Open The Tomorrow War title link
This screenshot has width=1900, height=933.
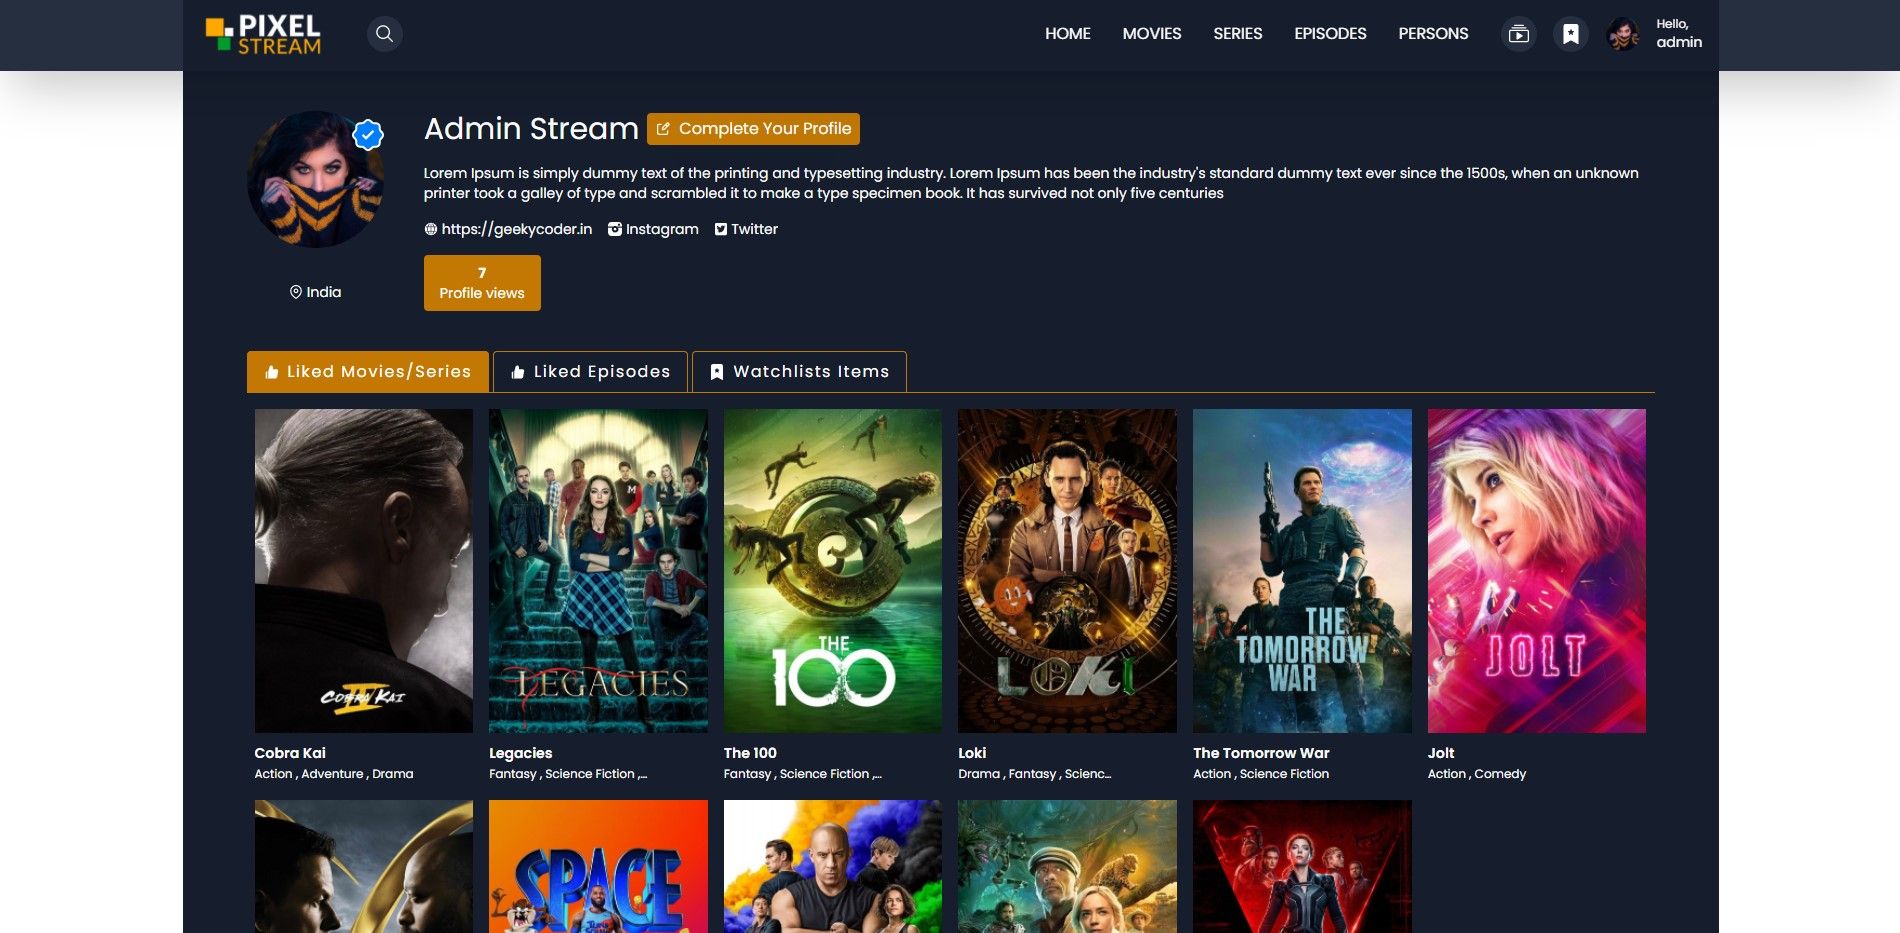(x=1261, y=753)
